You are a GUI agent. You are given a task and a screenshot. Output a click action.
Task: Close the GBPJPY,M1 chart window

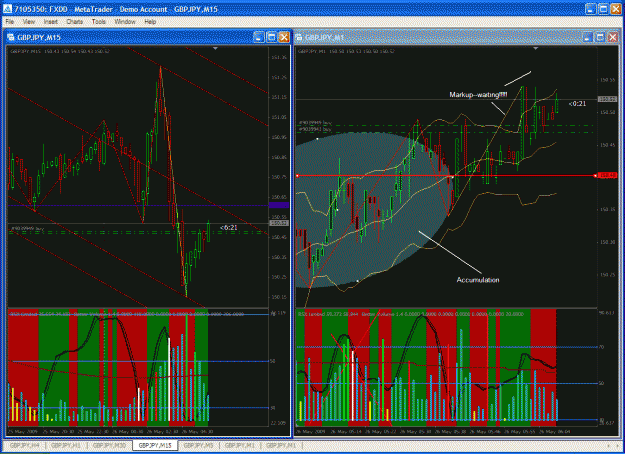pyautogui.click(x=613, y=37)
